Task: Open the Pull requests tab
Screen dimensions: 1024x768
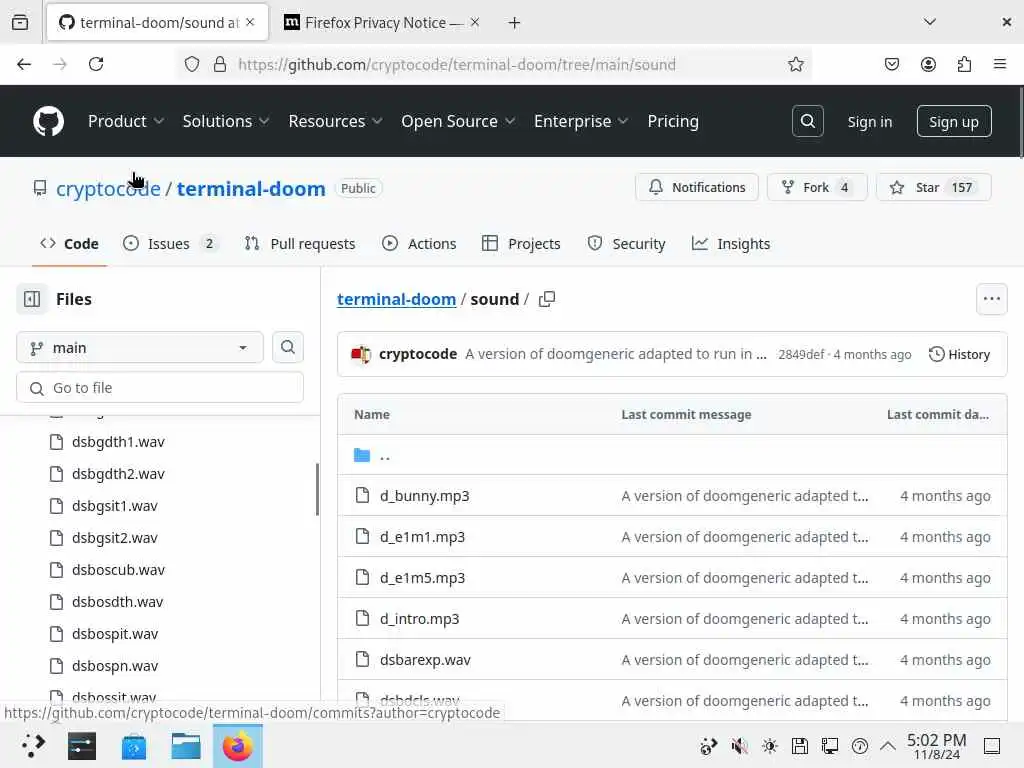Action: point(300,244)
